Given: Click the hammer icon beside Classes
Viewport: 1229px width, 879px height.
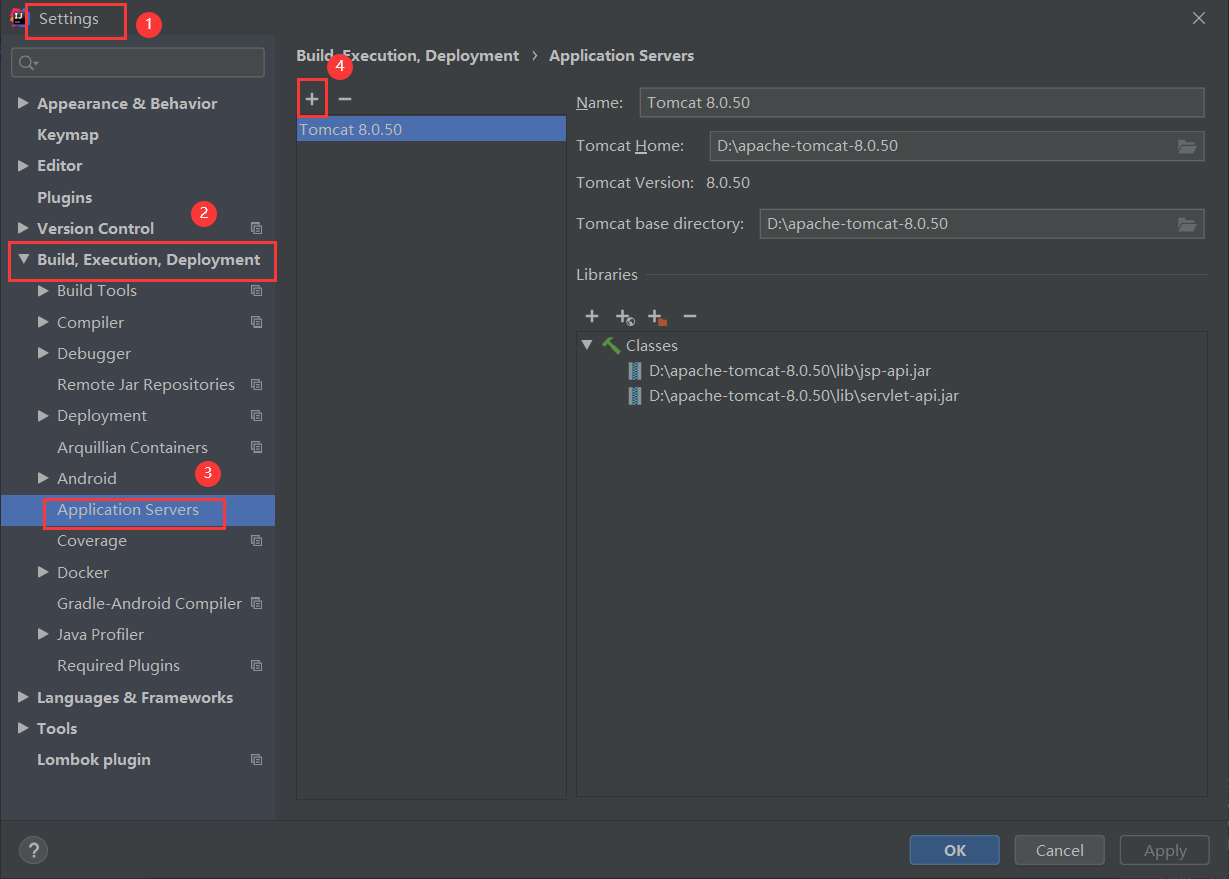Looking at the screenshot, I should 611,345.
